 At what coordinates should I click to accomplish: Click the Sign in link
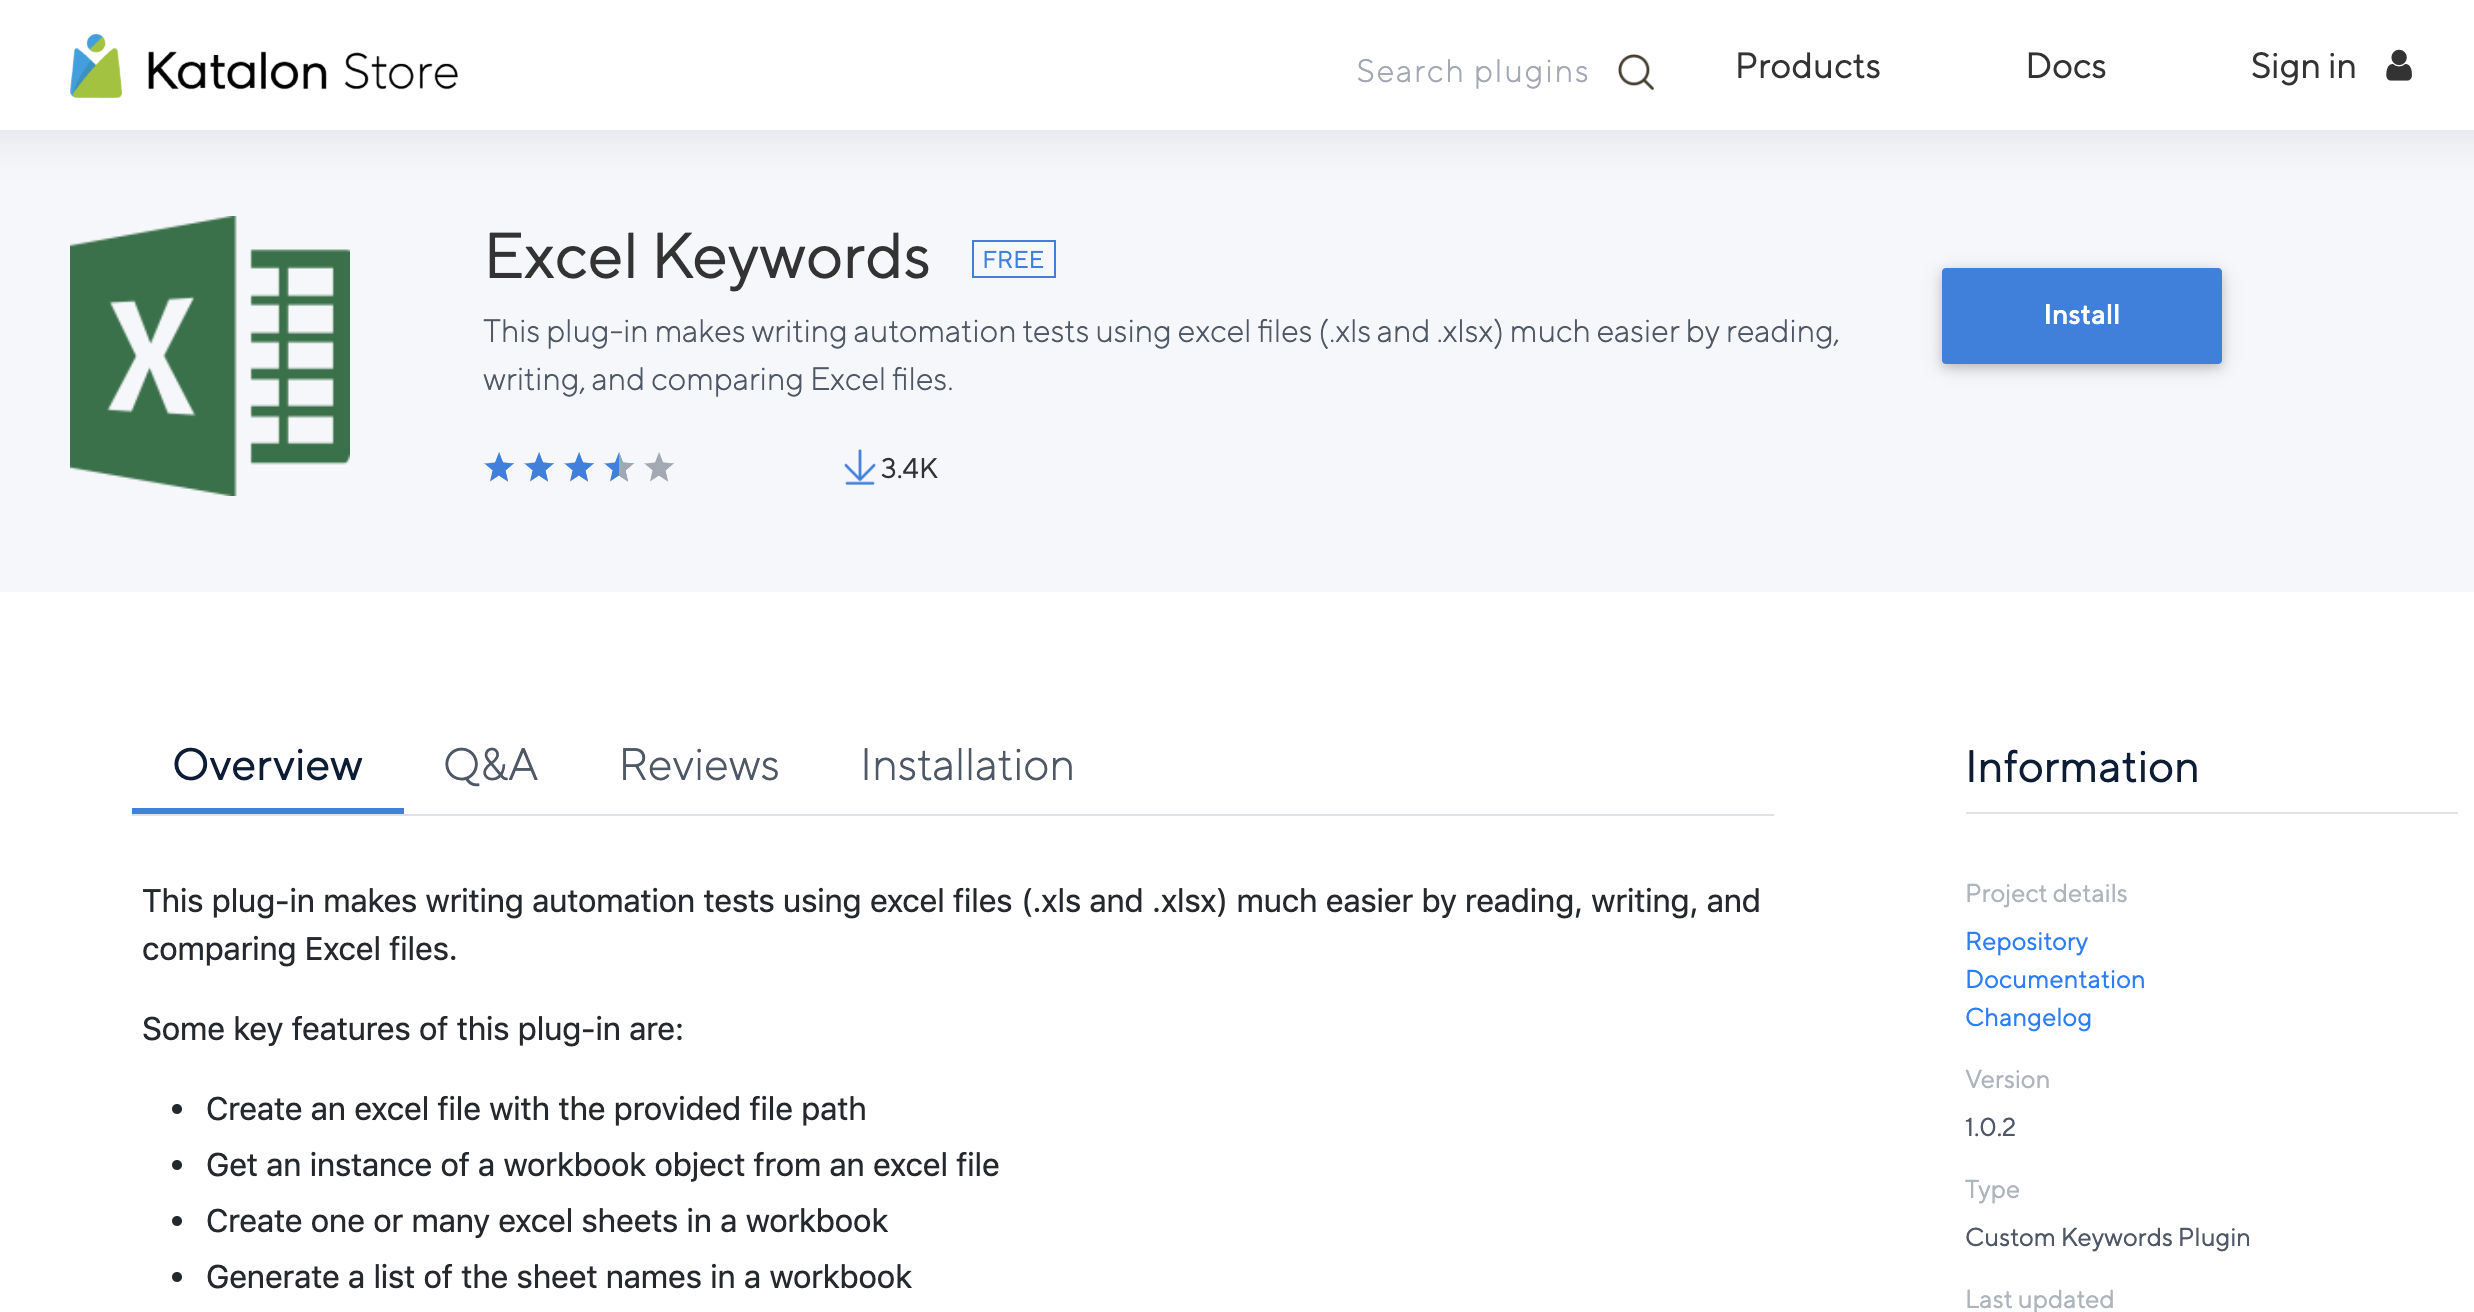2303,66
